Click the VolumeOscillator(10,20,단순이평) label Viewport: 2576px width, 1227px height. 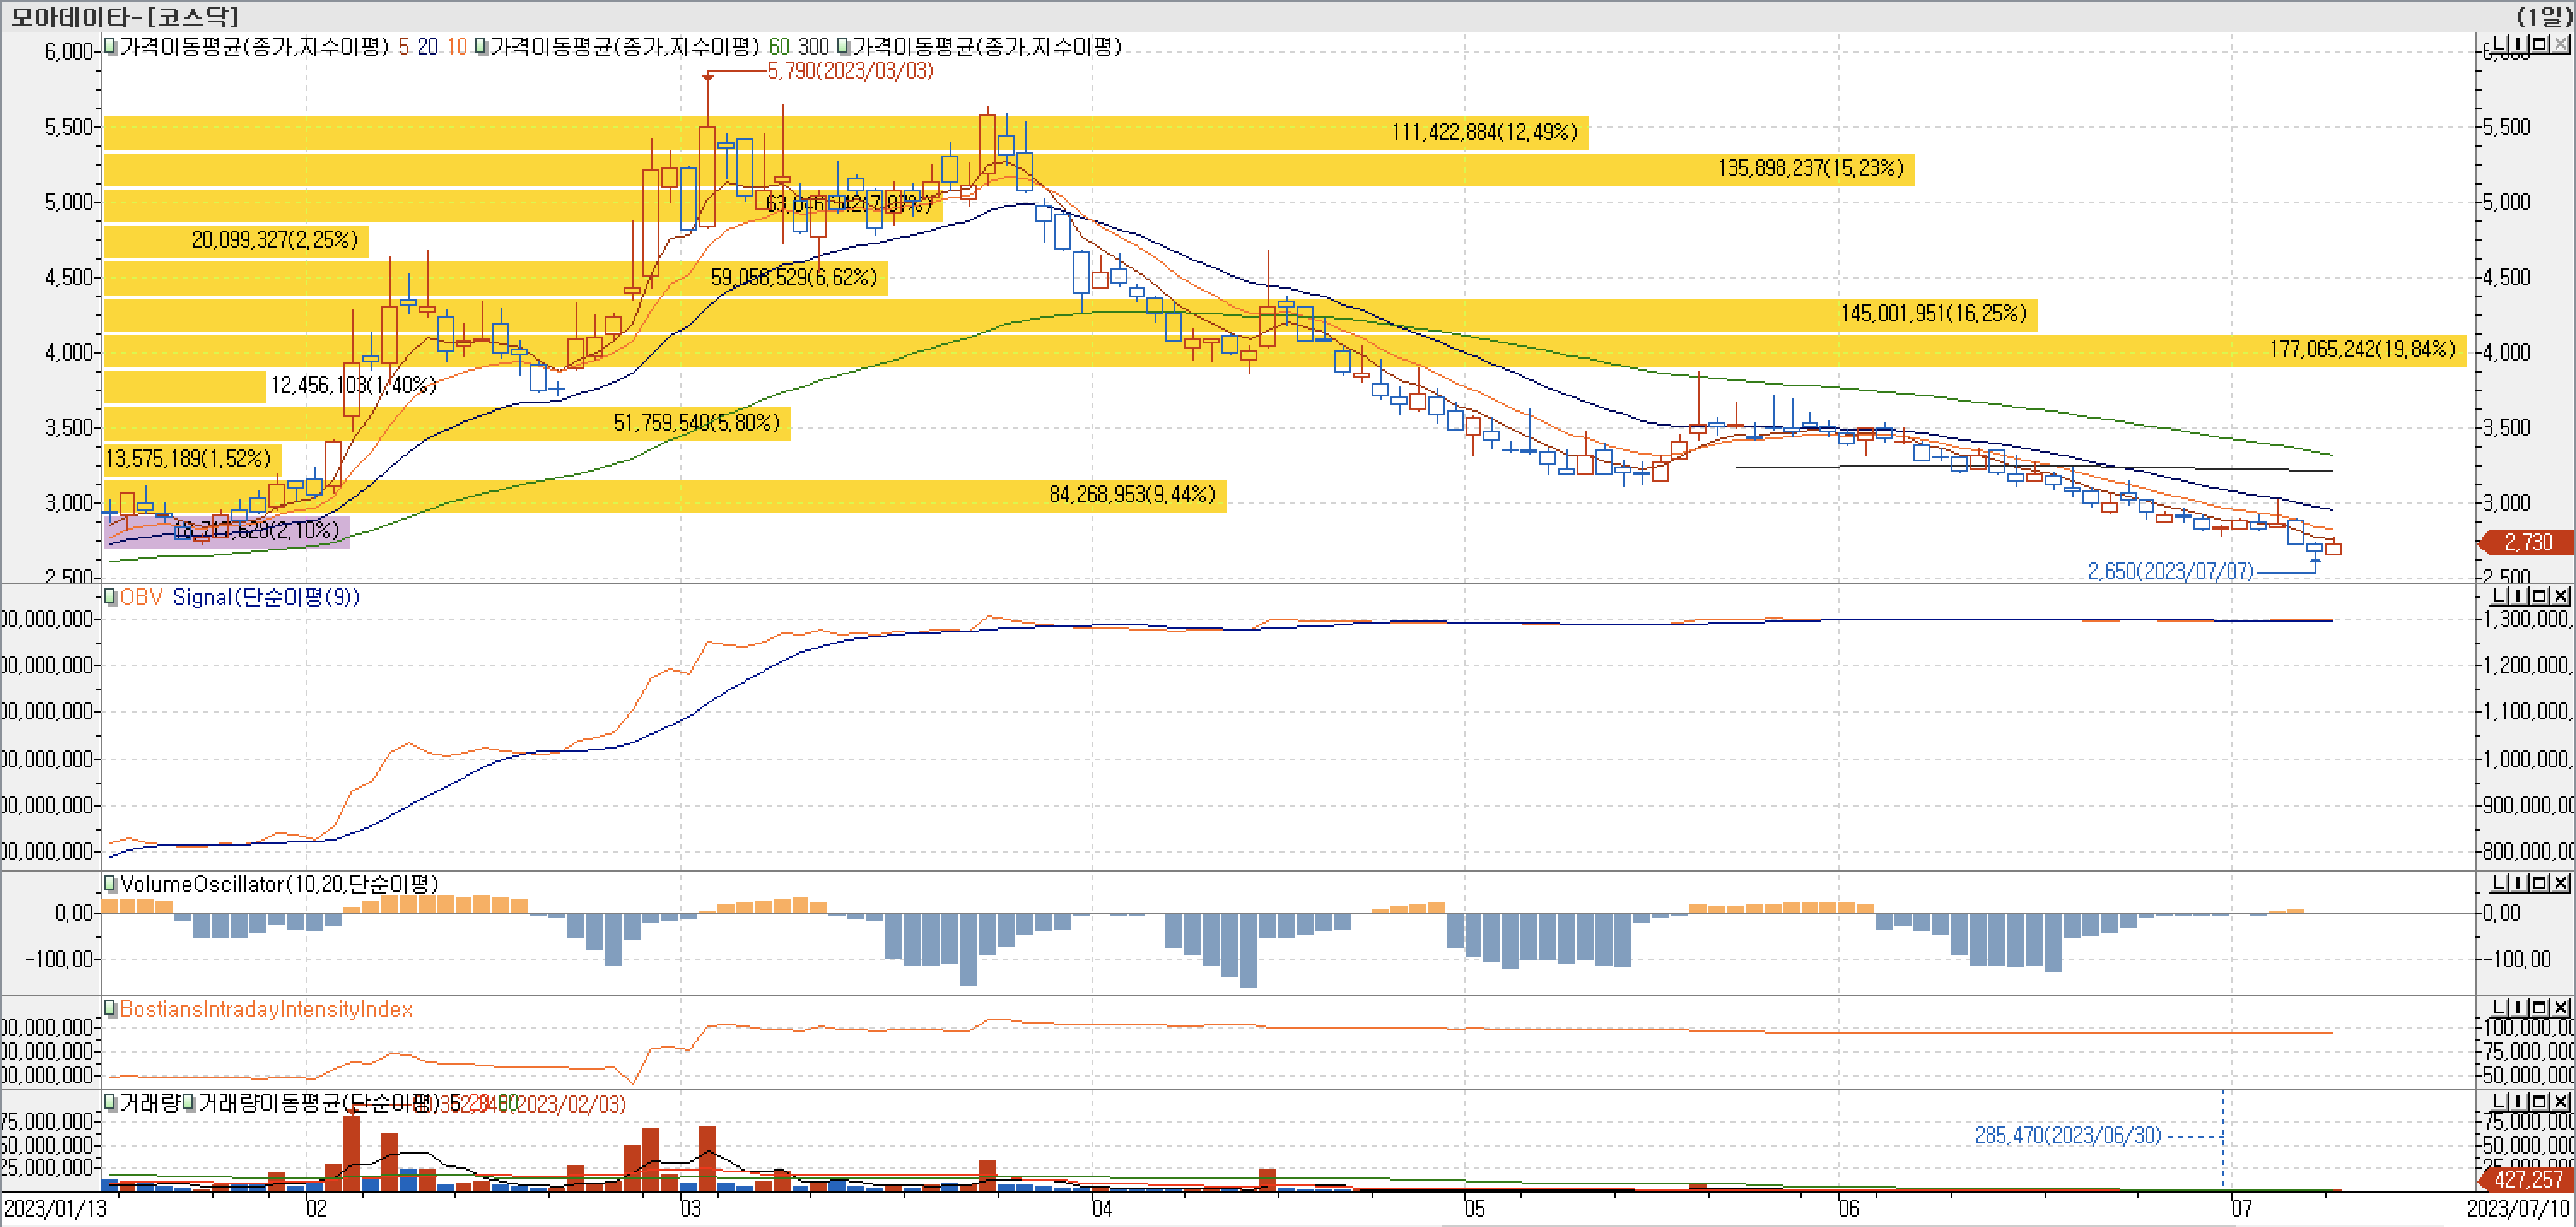pyautogui.click(x=278, y=884)
